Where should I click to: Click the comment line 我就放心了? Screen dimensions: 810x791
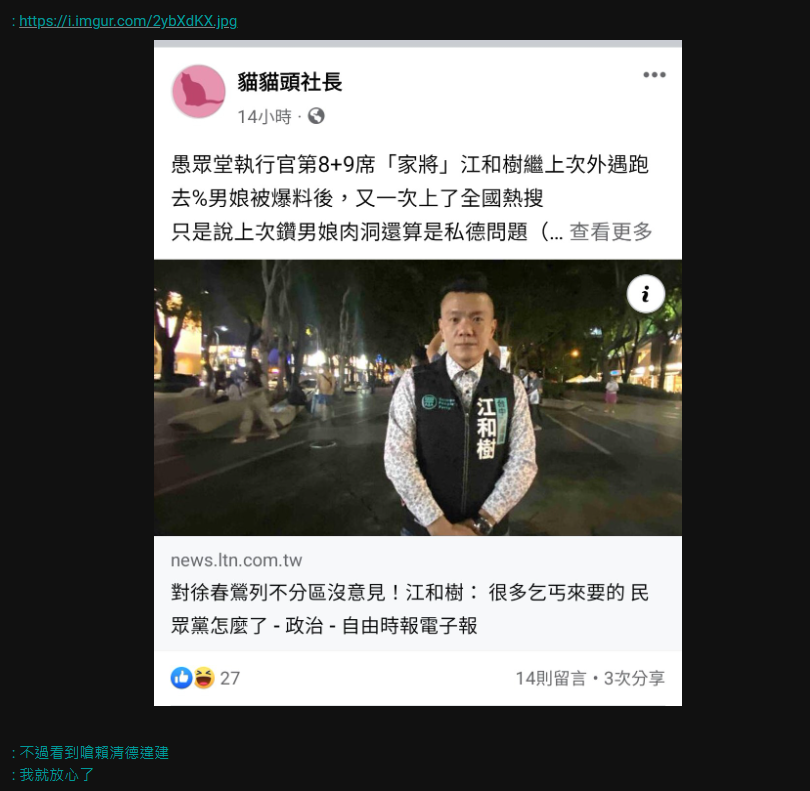pos(57,774)
